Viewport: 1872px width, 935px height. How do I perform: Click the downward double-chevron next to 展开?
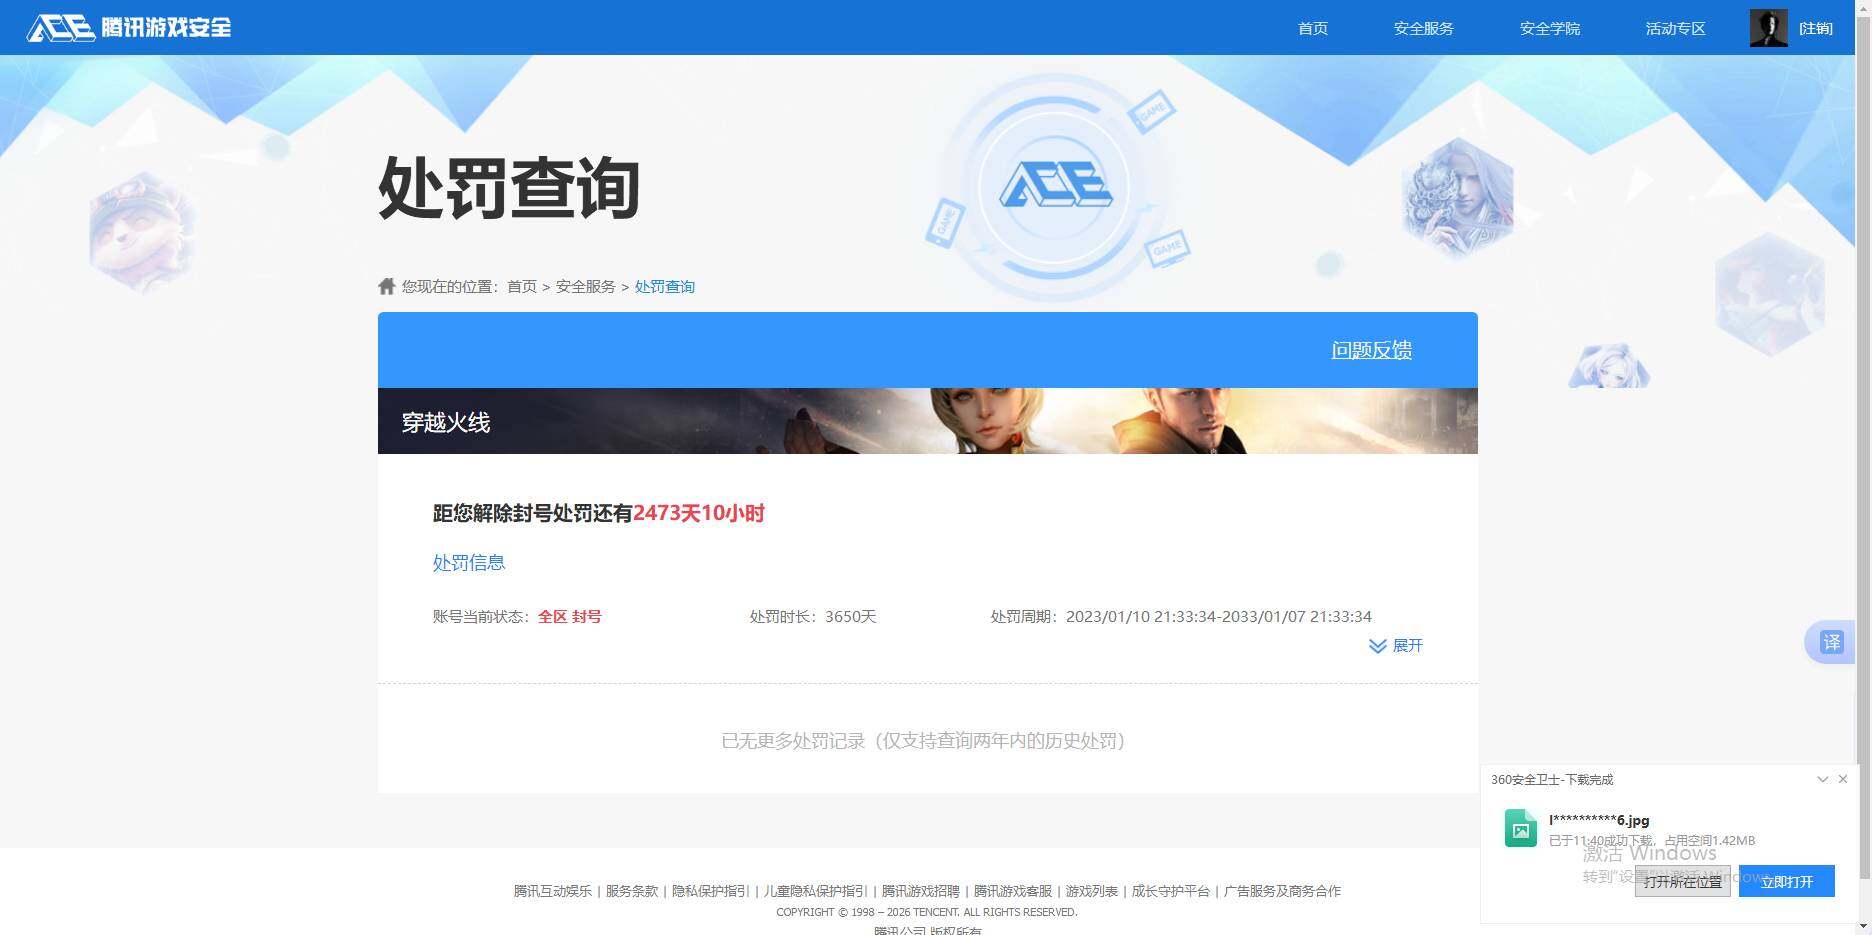coord(1376,646)
